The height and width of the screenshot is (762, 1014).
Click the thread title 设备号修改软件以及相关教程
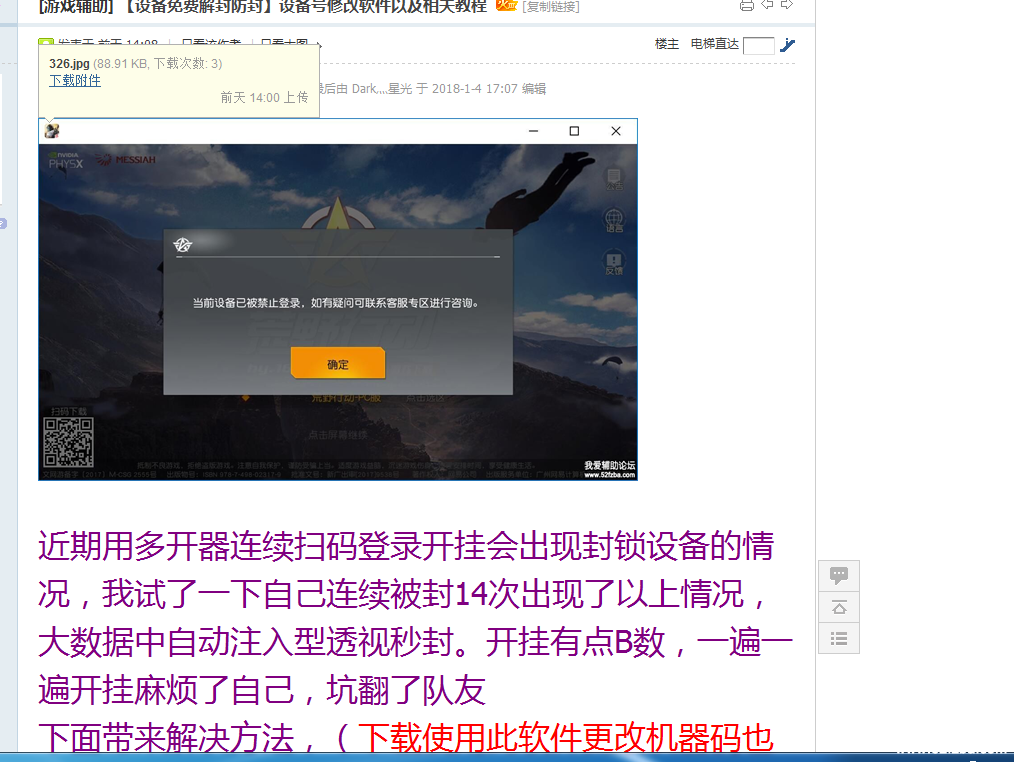[382, 7]
